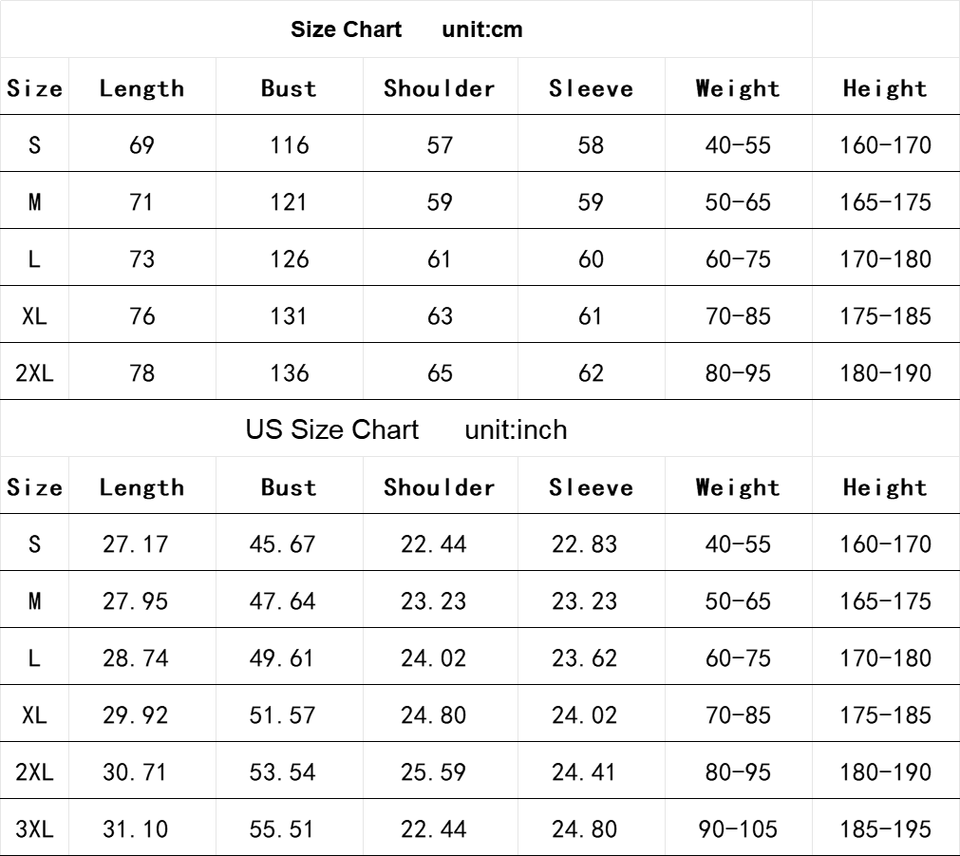960x856 pixels.
Task: Select the 3XL size label
Action: click(34, 829)
